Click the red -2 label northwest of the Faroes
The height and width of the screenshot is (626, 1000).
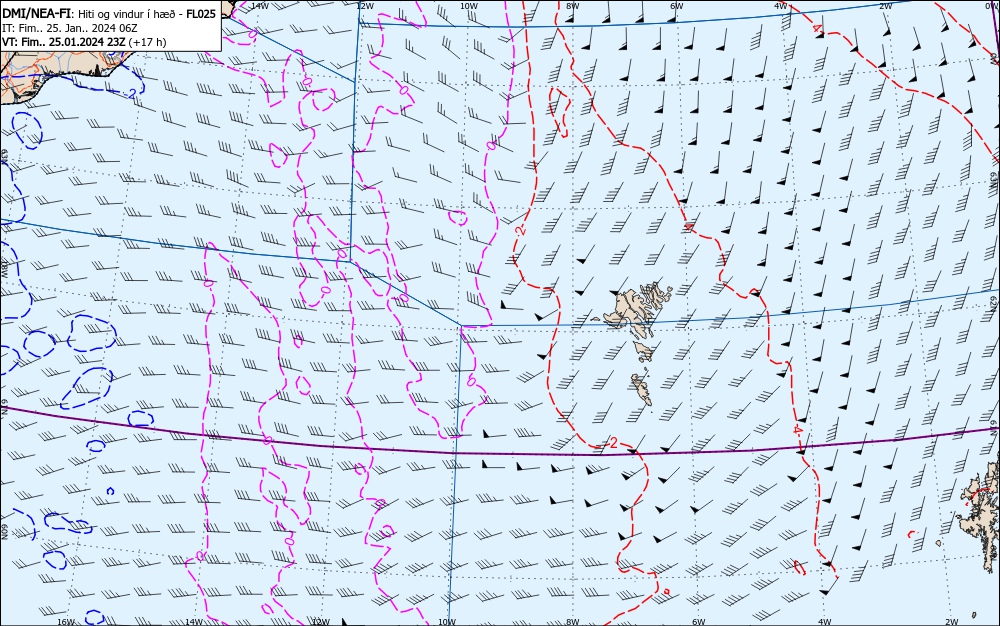[x=522, y=229]
